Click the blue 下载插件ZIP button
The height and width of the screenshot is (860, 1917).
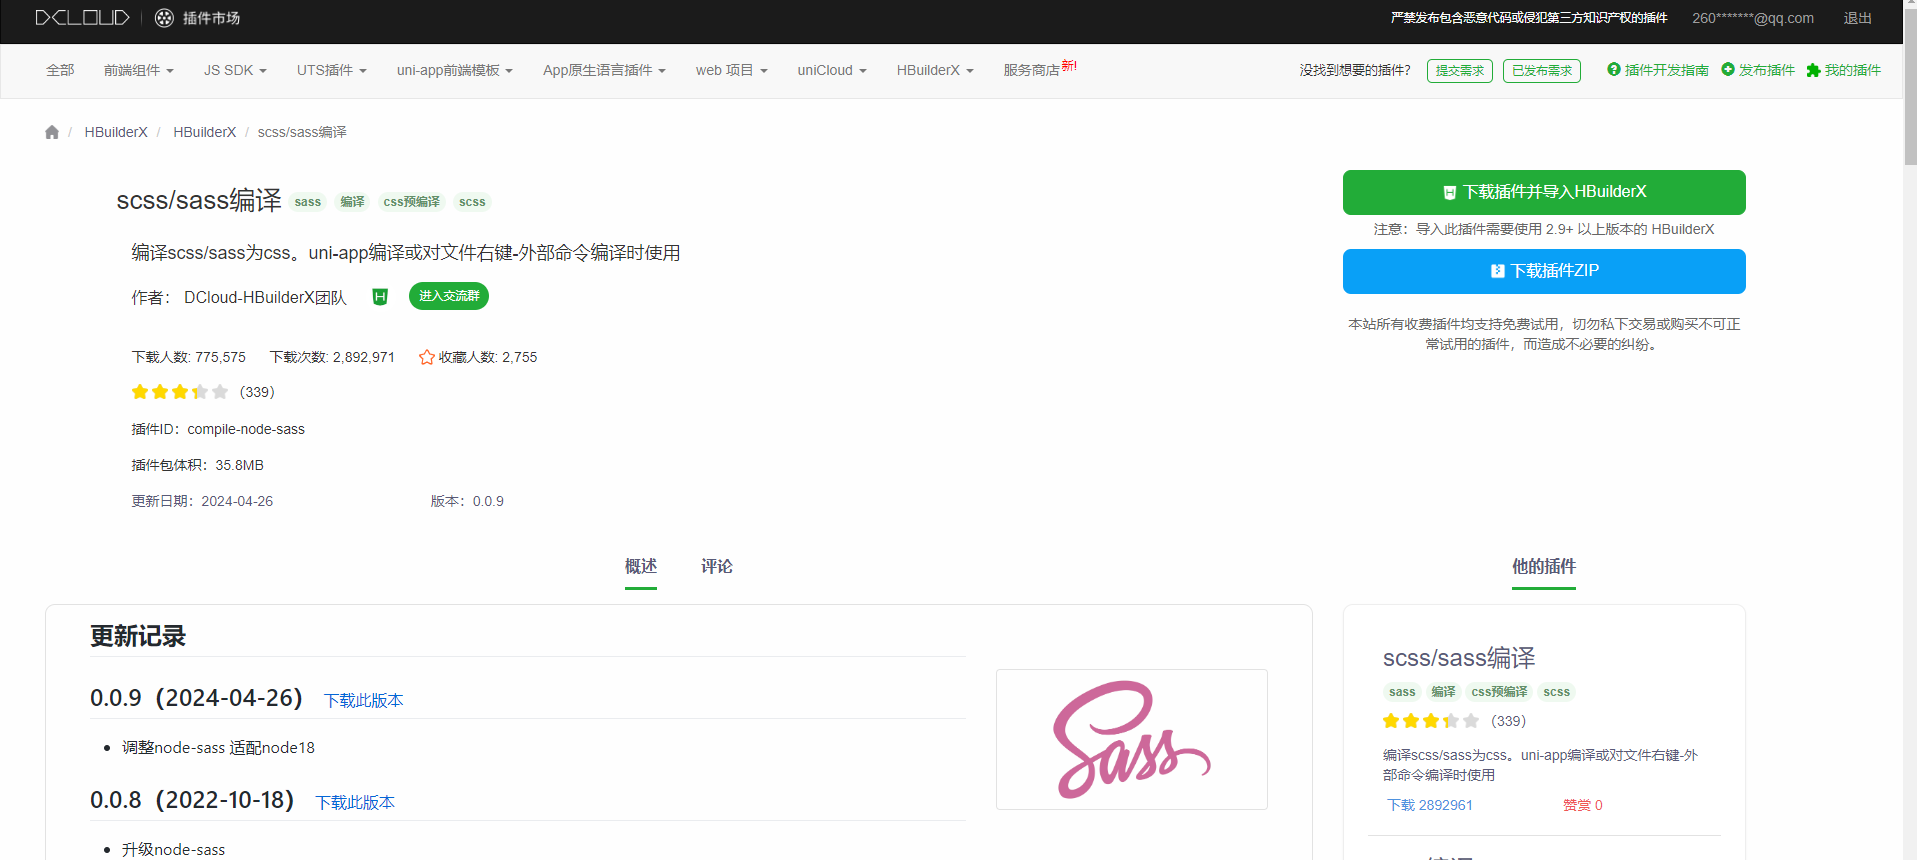(x=1543, y=271)
